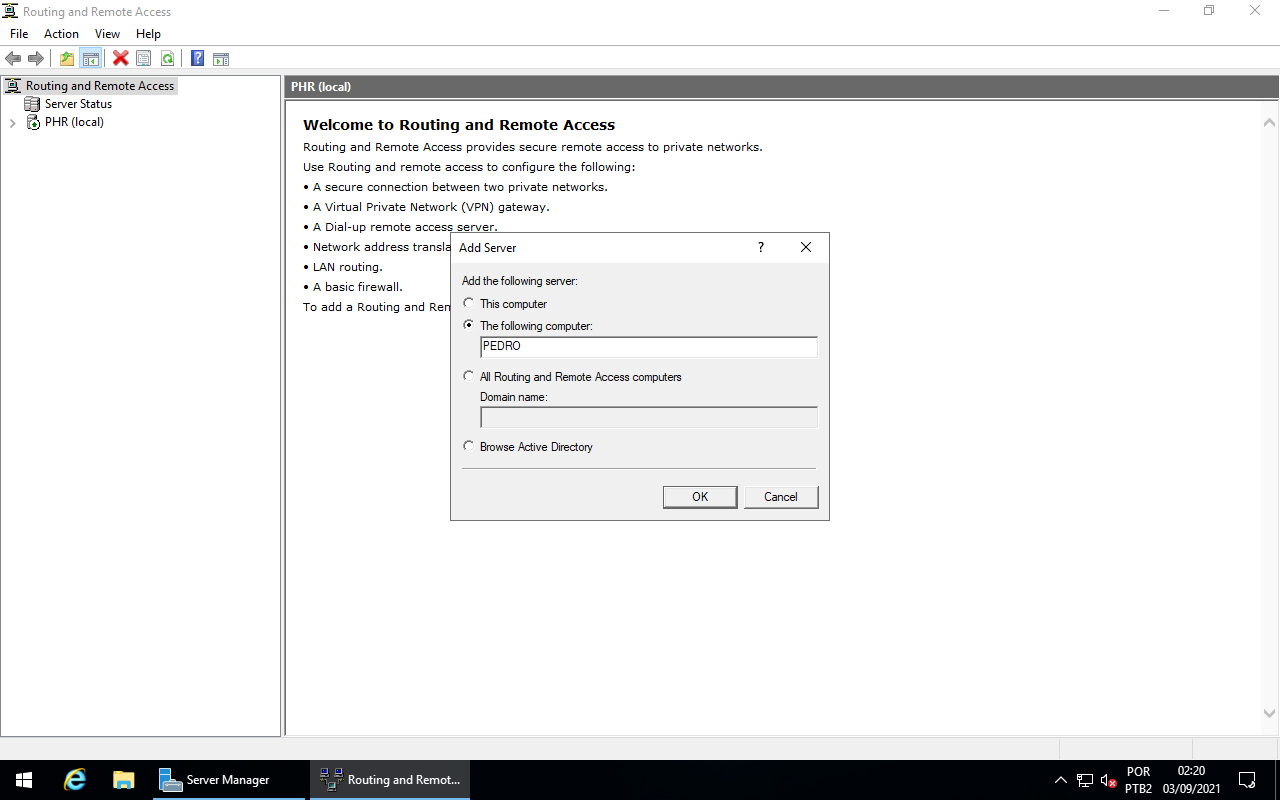The width and height of the screenshot is (1280, 800).
Task: Expand the PHR (local) tree node
Action: point(13,121)
